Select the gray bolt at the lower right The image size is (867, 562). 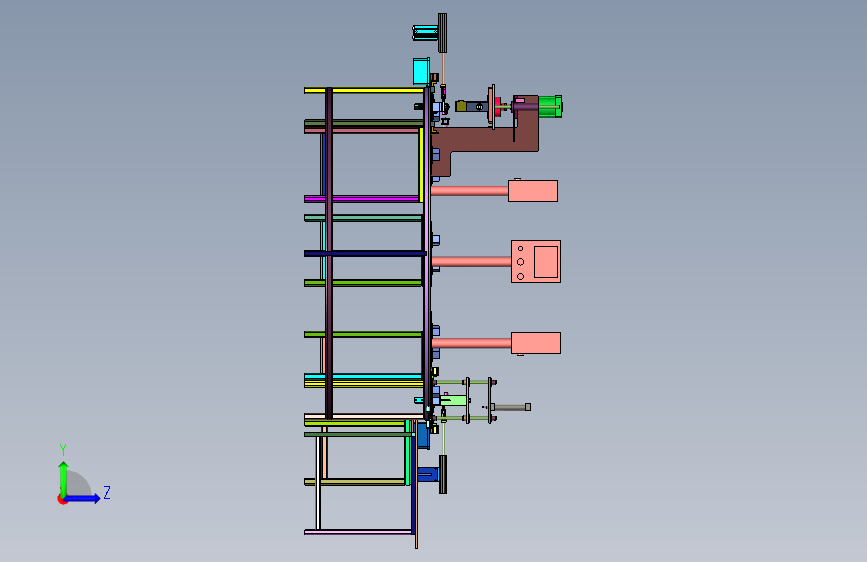pos(511,407)
